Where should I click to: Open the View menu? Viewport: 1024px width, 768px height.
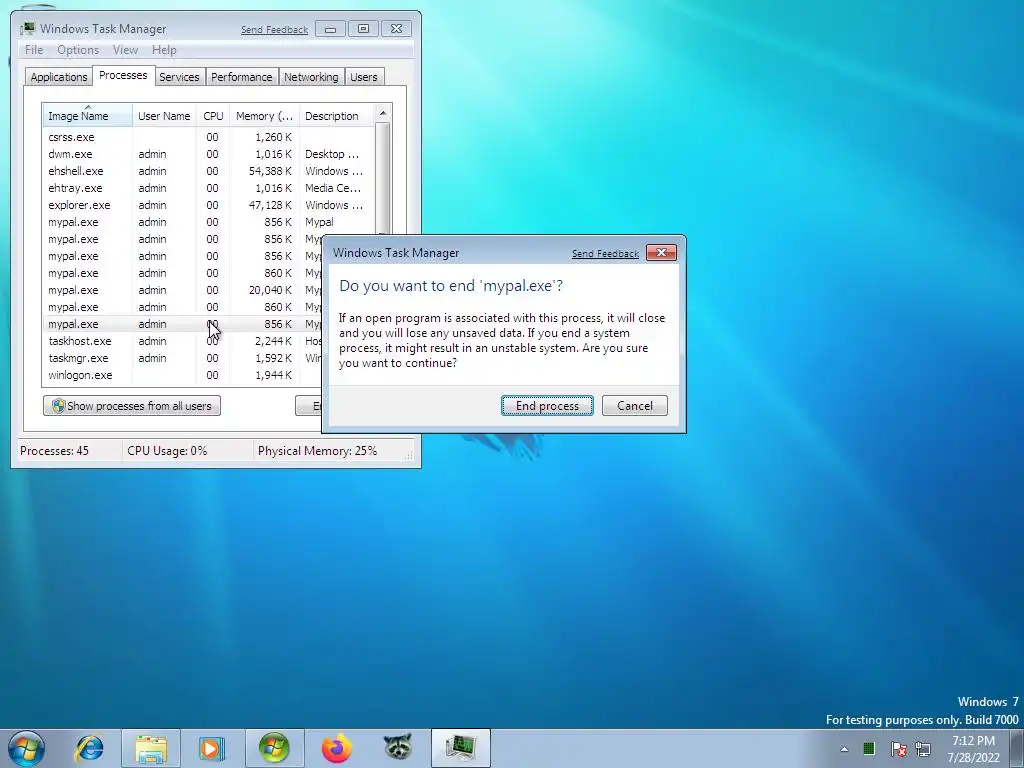click(125, 50)
